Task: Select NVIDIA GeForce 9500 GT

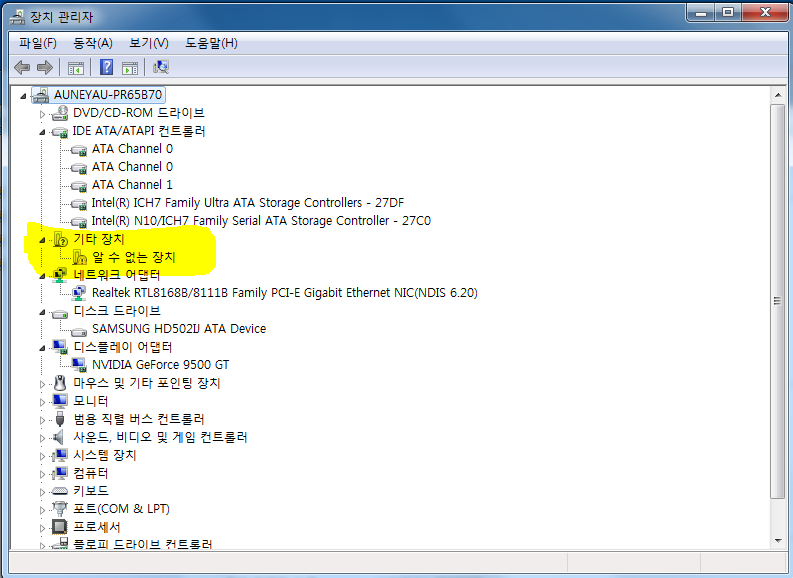Action: pos(160,365)
